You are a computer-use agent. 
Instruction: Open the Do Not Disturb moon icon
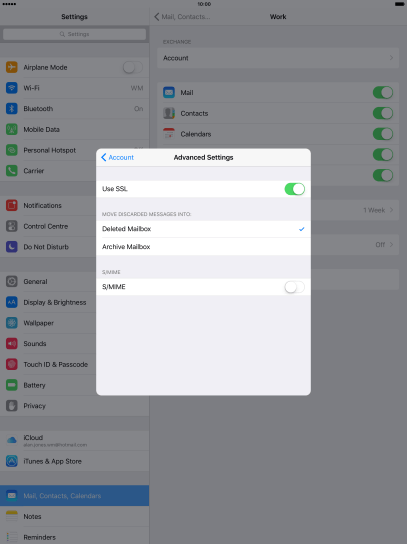11,247
